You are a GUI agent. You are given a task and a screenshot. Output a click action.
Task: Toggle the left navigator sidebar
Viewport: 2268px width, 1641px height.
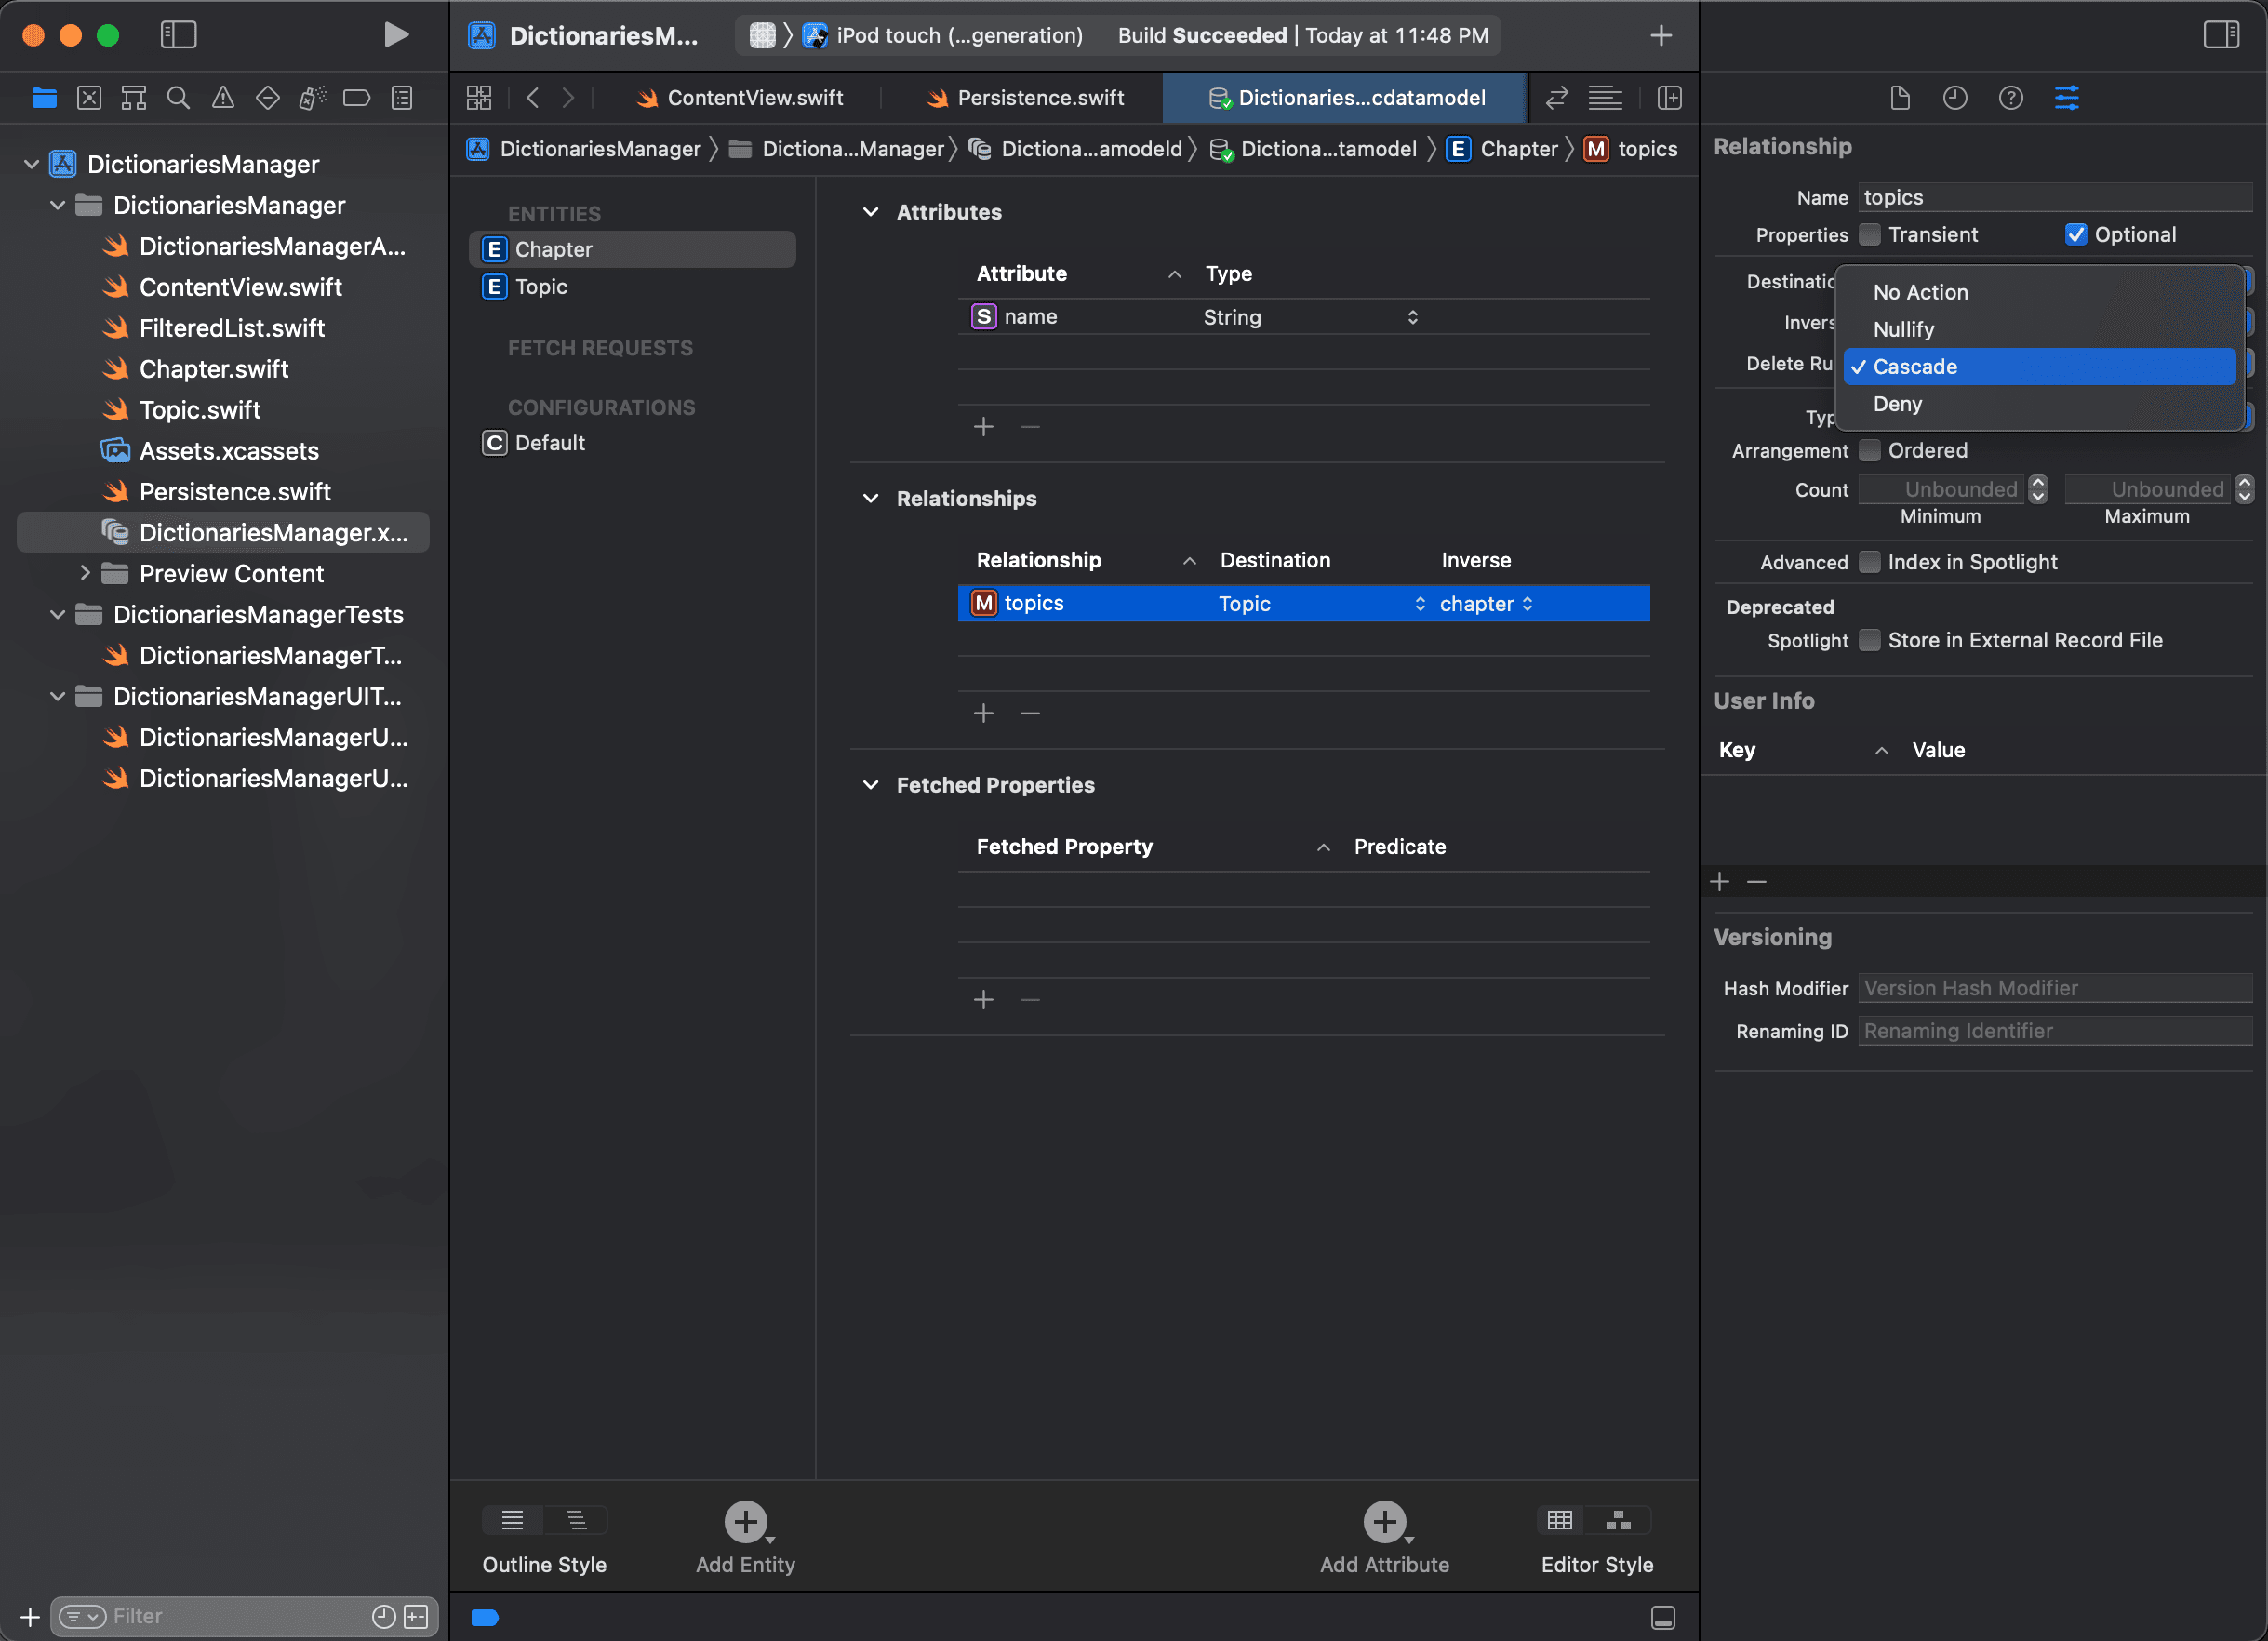pyautogui.click(x=179, y=34)
